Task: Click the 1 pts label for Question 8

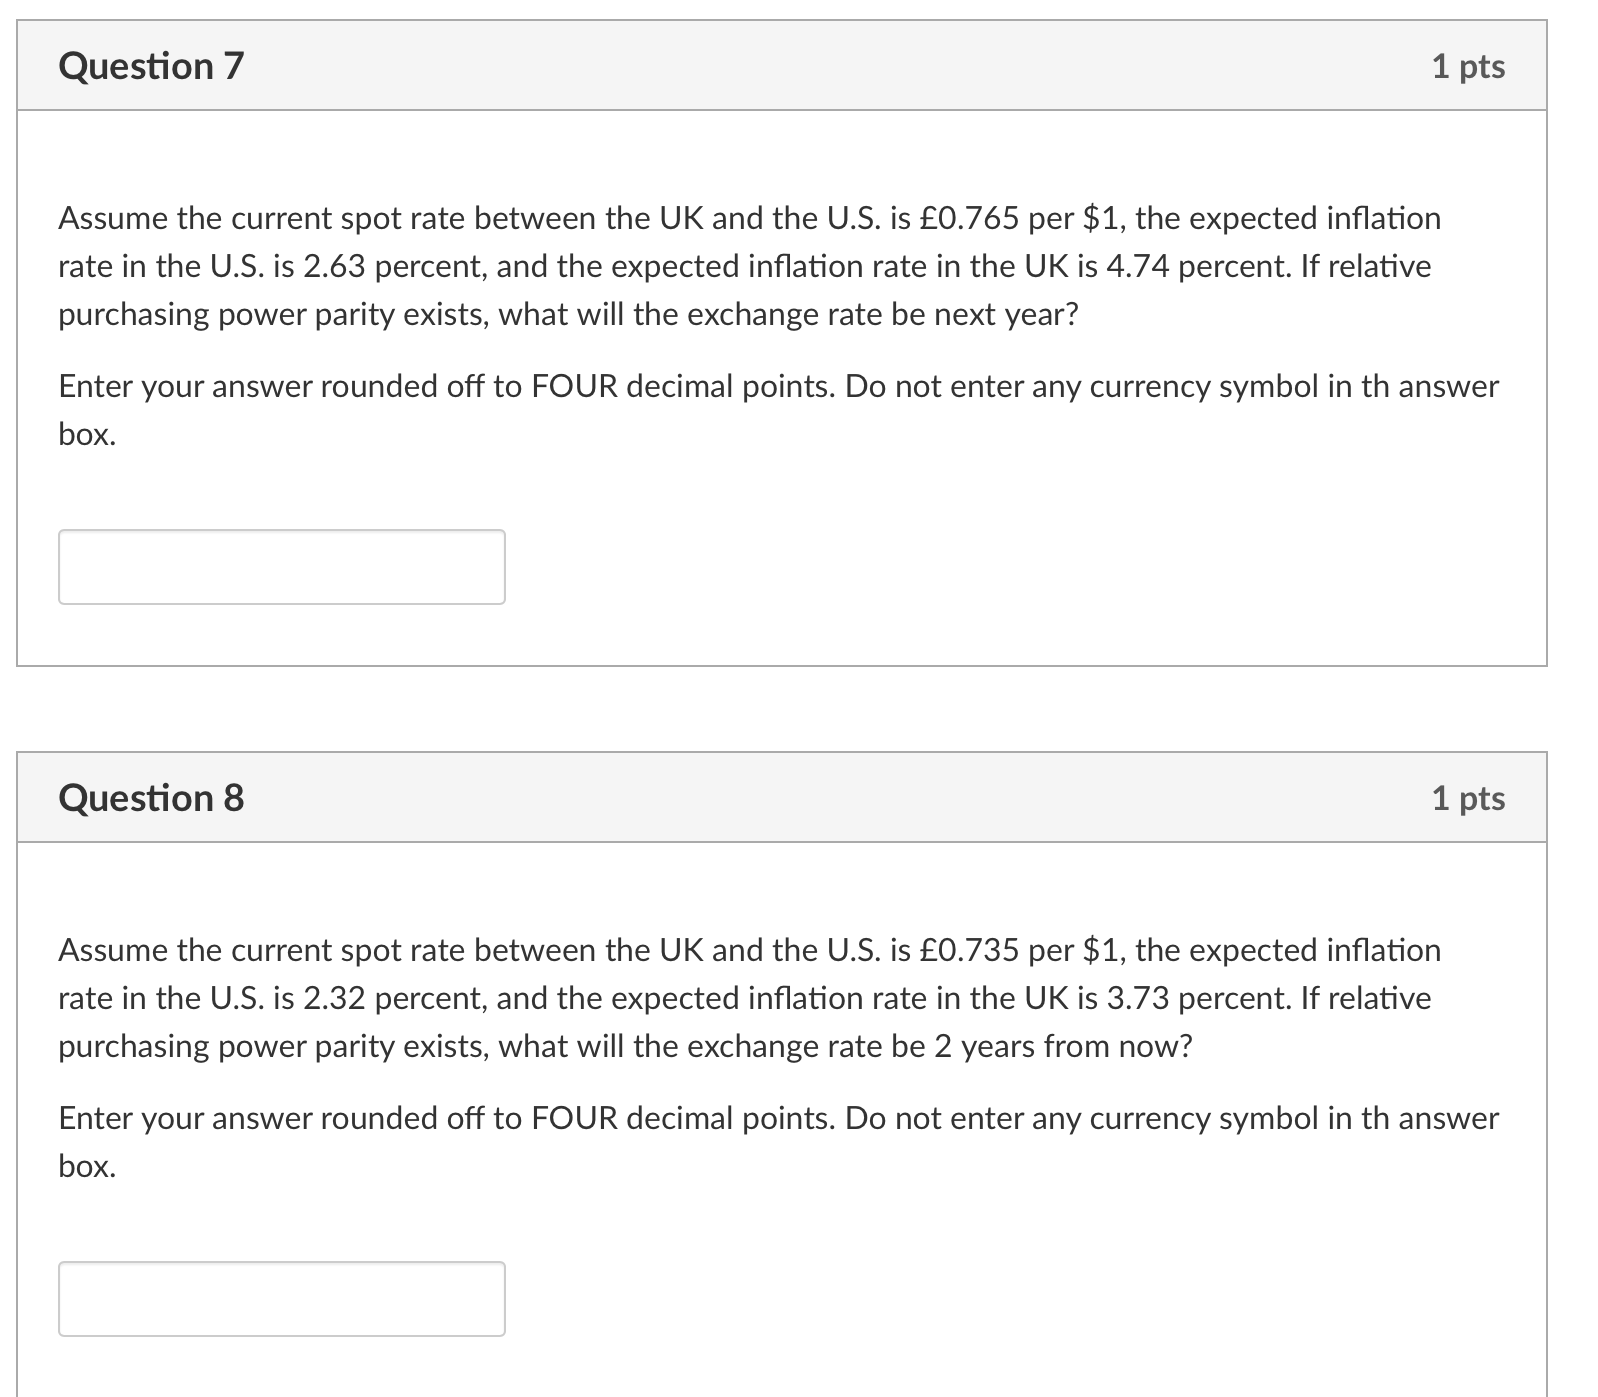Action: pos(1470,798)
